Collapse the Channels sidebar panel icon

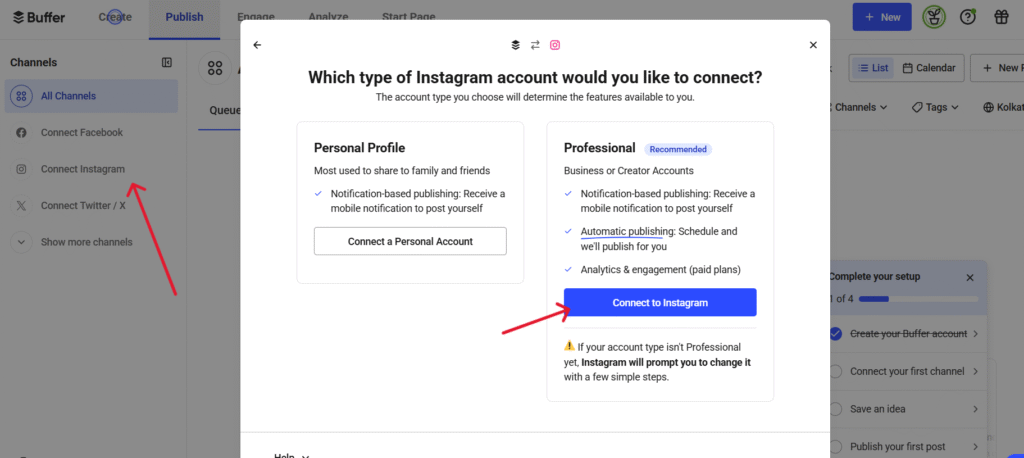click(x=167, y=63)
